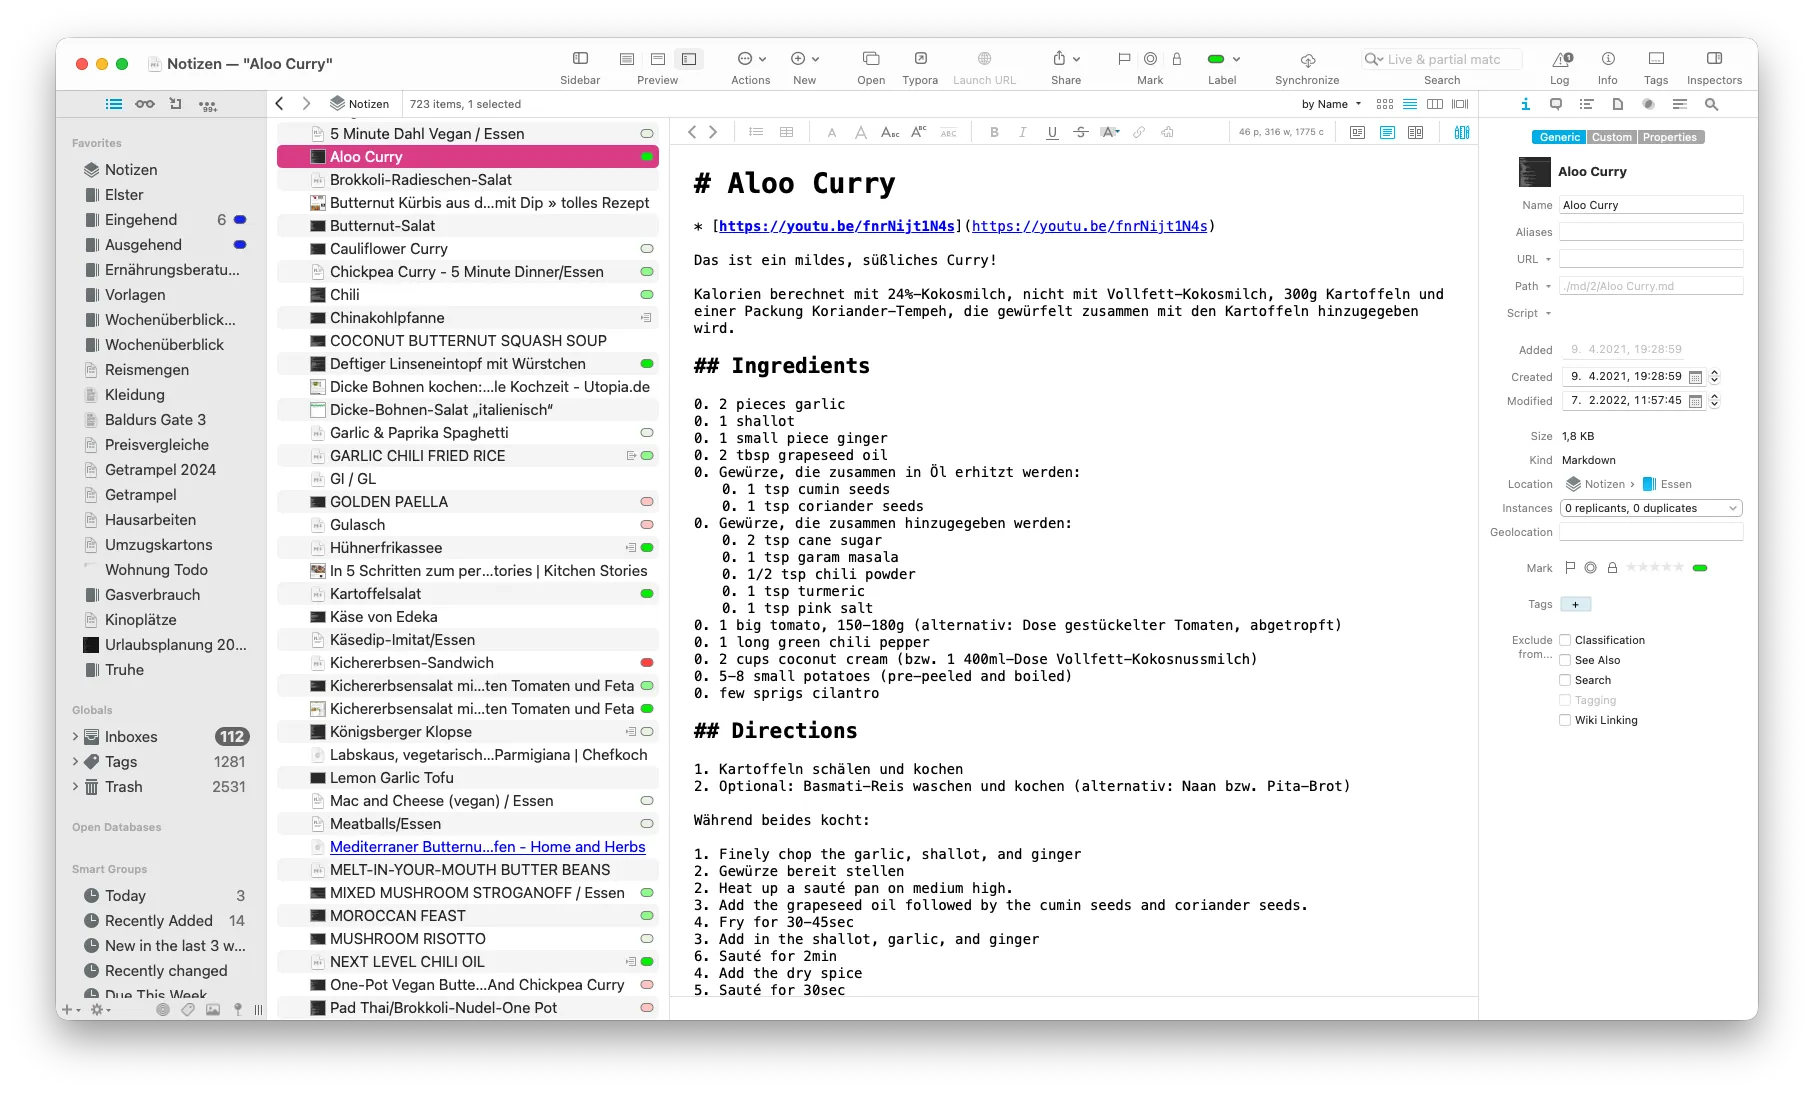The height and width of the screenshot is (1094, 1814).
Task: Open the youtu.be link in the note
Action: coord(837,226)
